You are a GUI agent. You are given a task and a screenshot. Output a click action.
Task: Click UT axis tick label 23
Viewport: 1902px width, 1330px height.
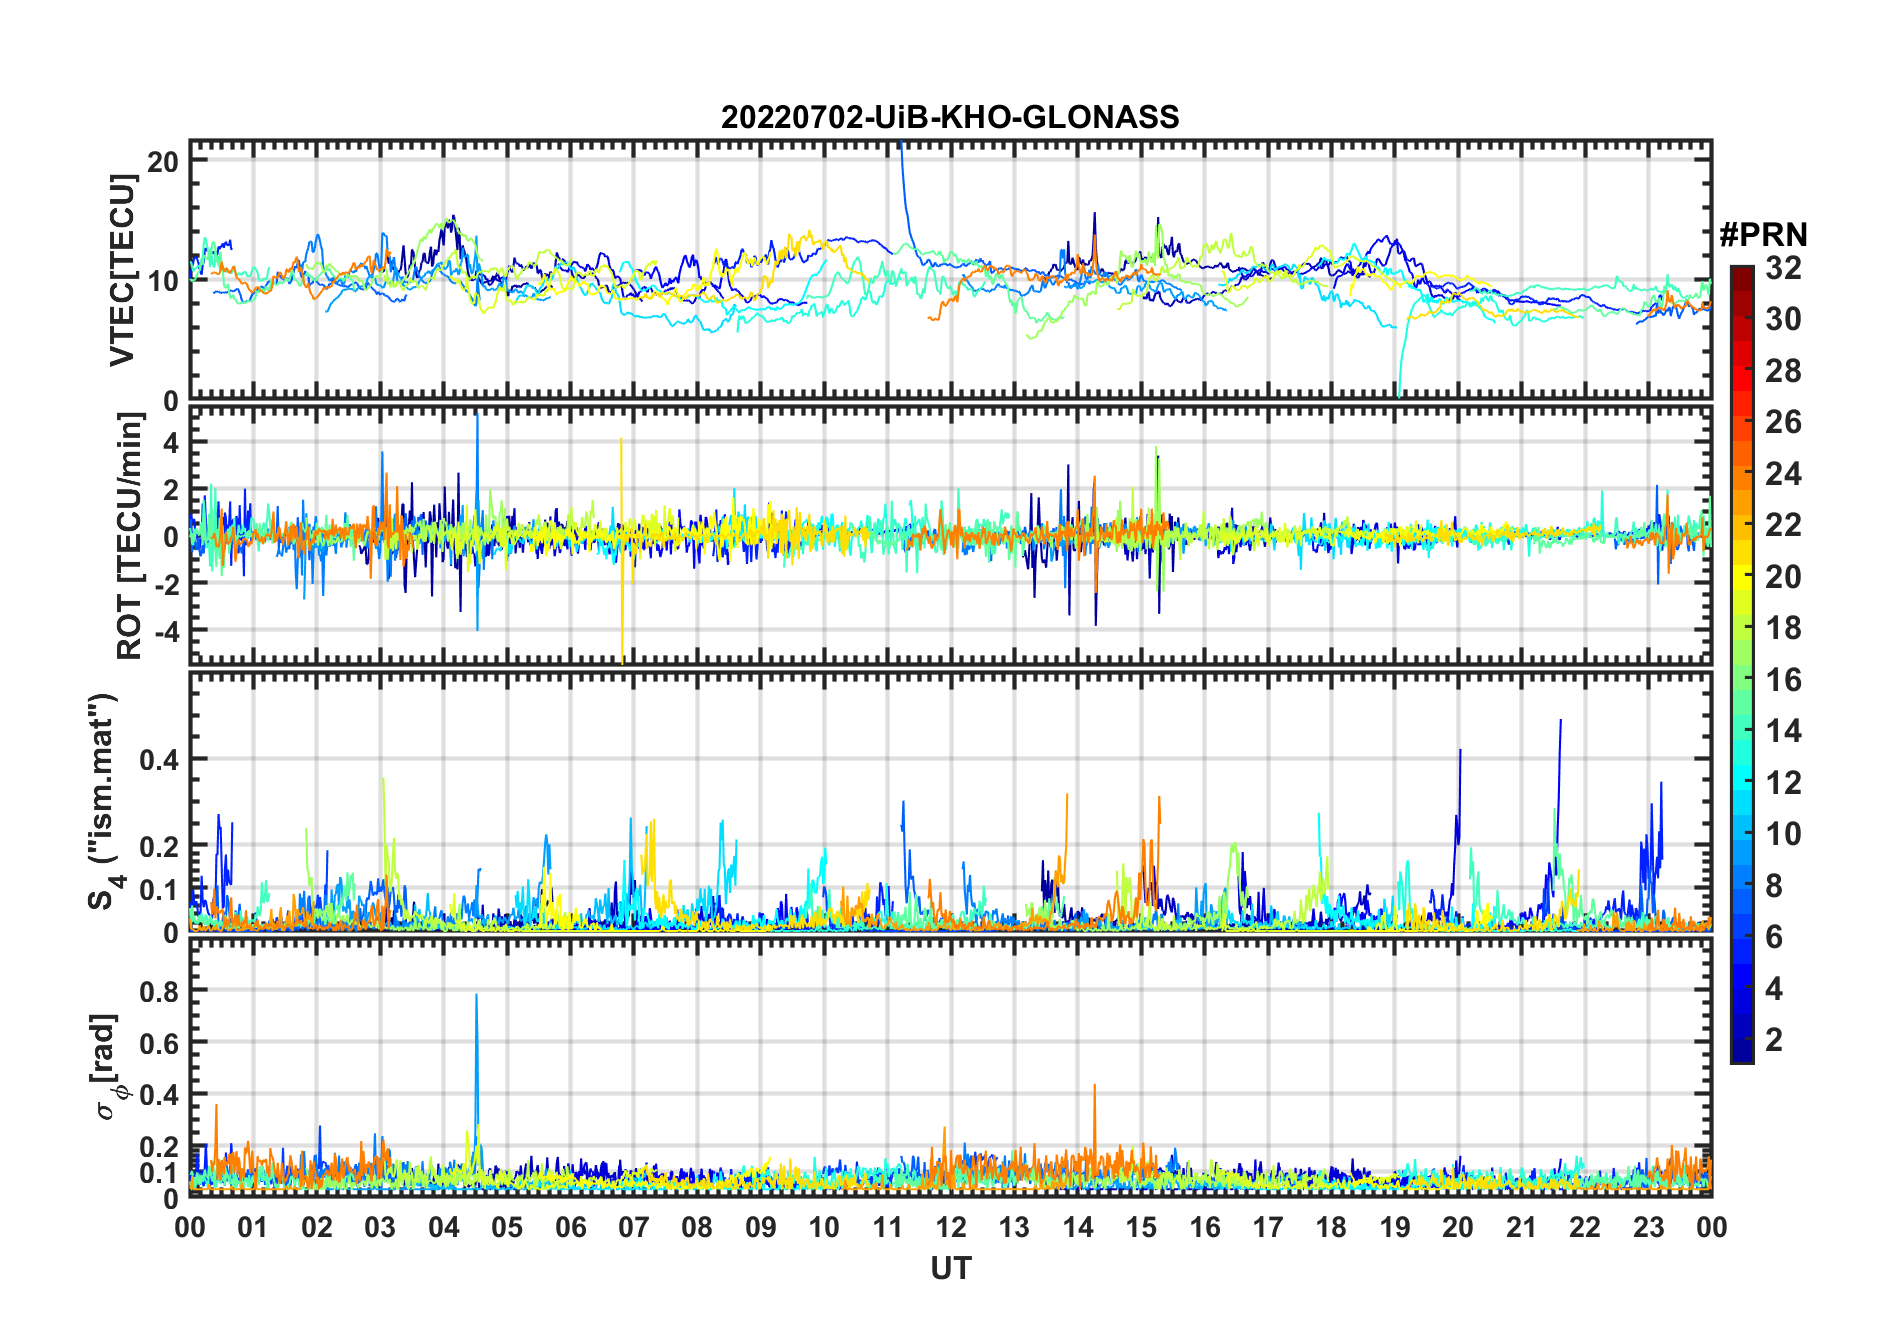(1648, 1227)
